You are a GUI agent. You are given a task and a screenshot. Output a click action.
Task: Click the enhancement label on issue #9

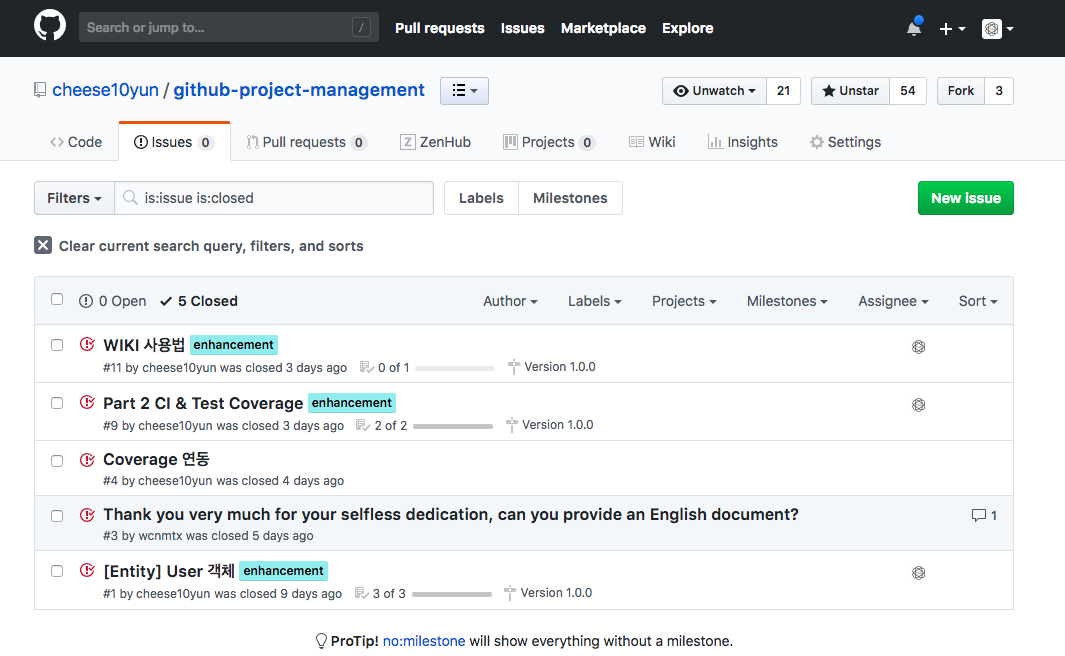point(351,403)
